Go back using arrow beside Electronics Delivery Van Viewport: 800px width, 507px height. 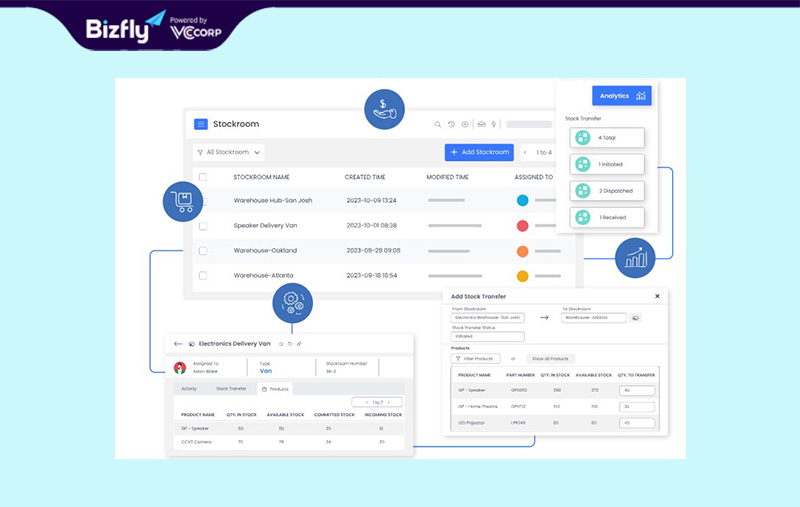(178, 343)
